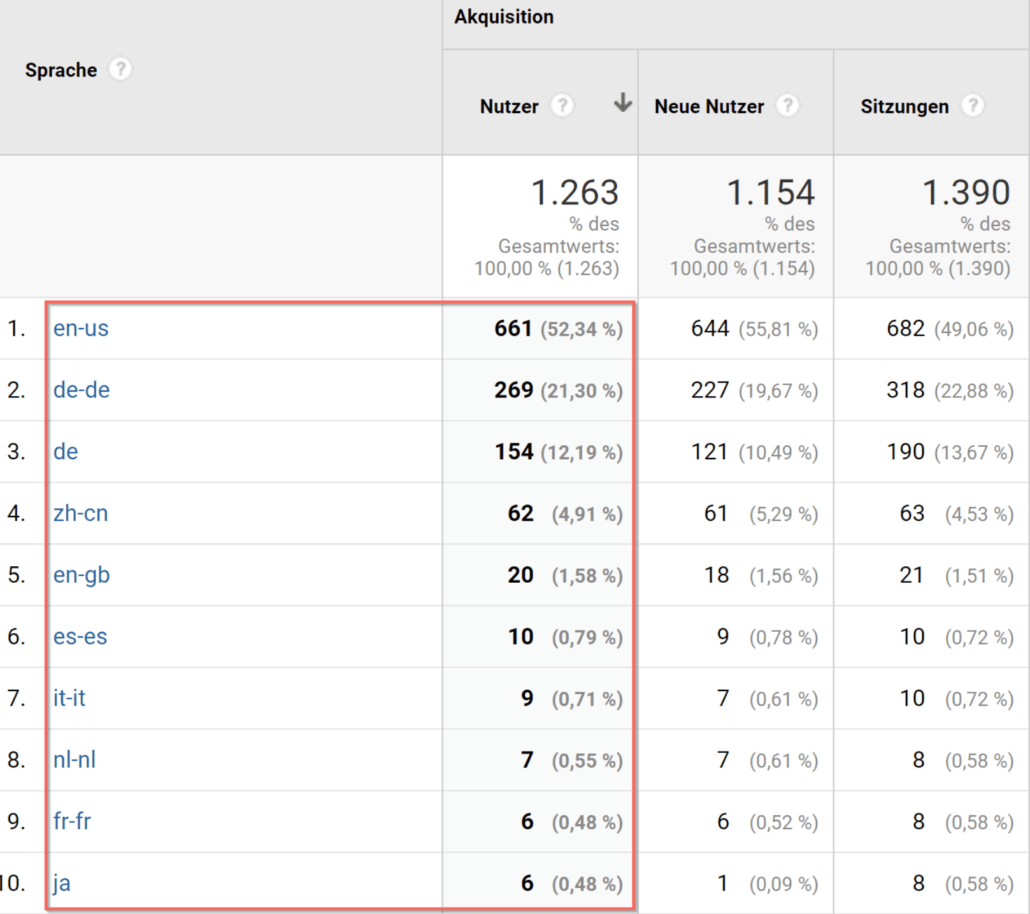Image resolution: width=1030 pixels, height=914 pixels.
Task: Click the 682 sessions value for en-us
Action: [x=905, y=329]
